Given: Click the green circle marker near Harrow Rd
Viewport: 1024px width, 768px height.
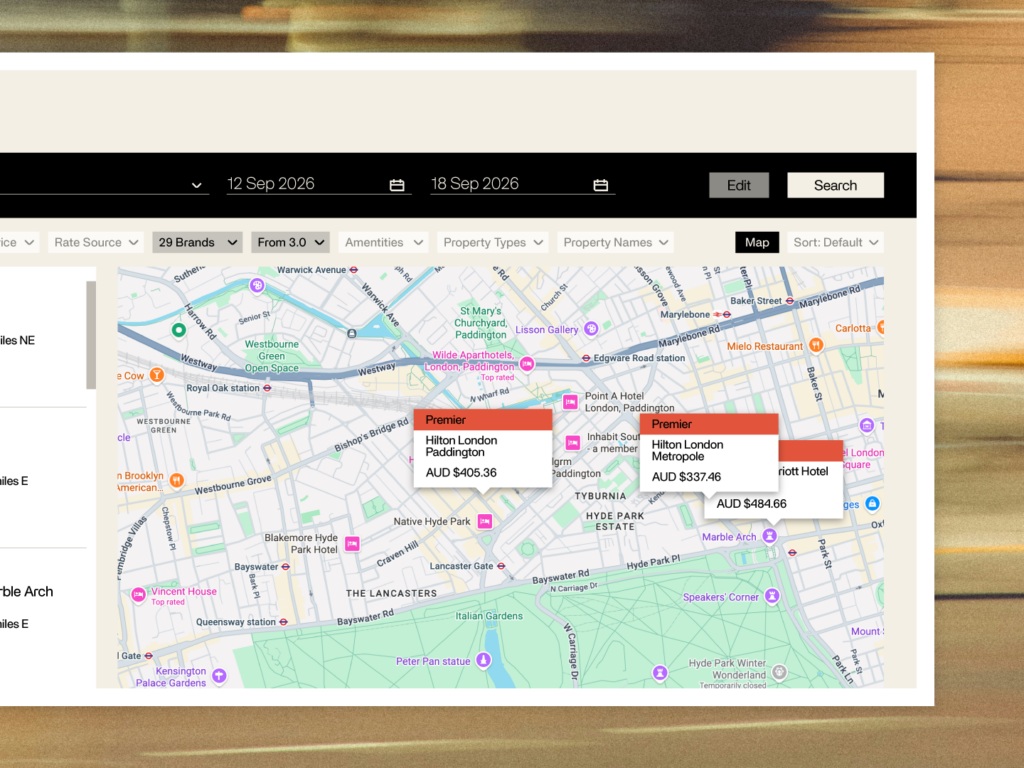Looking at the screenshot, I should (x=178, y=330).
